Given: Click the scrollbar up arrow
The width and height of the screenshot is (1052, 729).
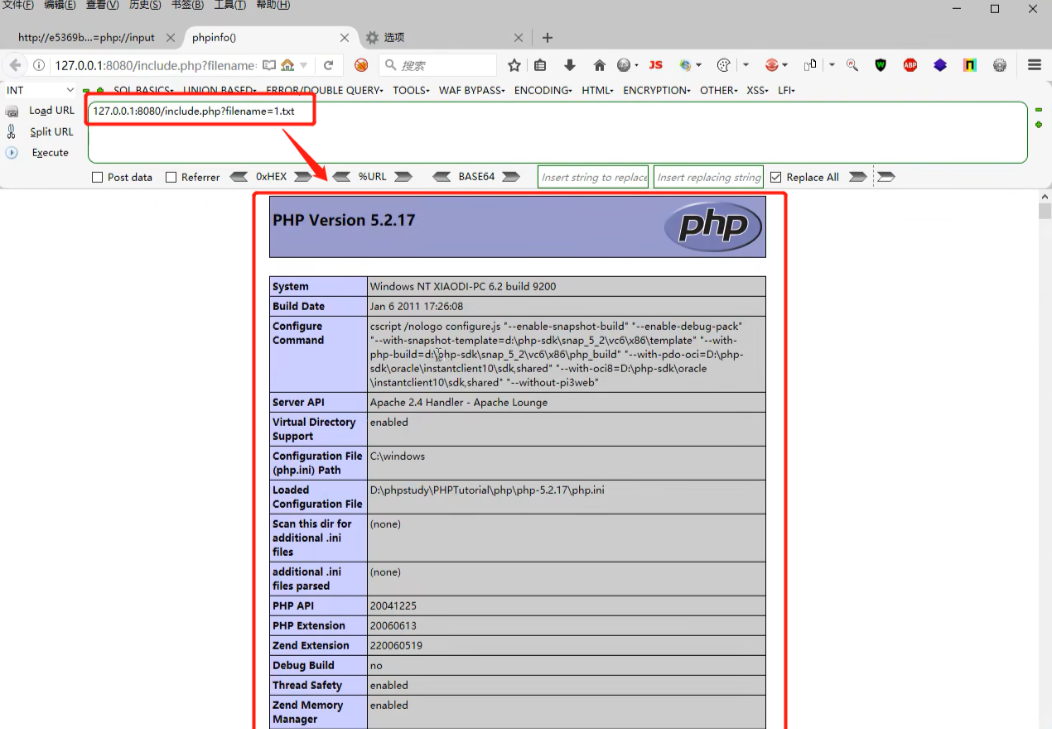Looking at the screenshot, I should (x=1045, y=197).
